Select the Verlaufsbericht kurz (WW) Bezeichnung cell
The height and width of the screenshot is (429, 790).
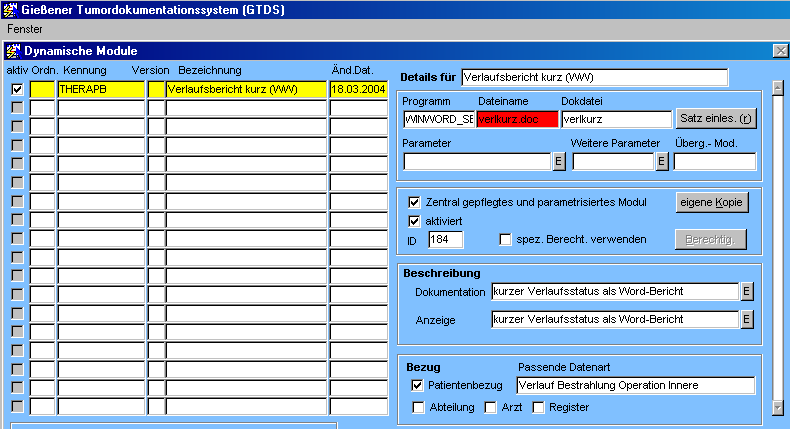246,89
